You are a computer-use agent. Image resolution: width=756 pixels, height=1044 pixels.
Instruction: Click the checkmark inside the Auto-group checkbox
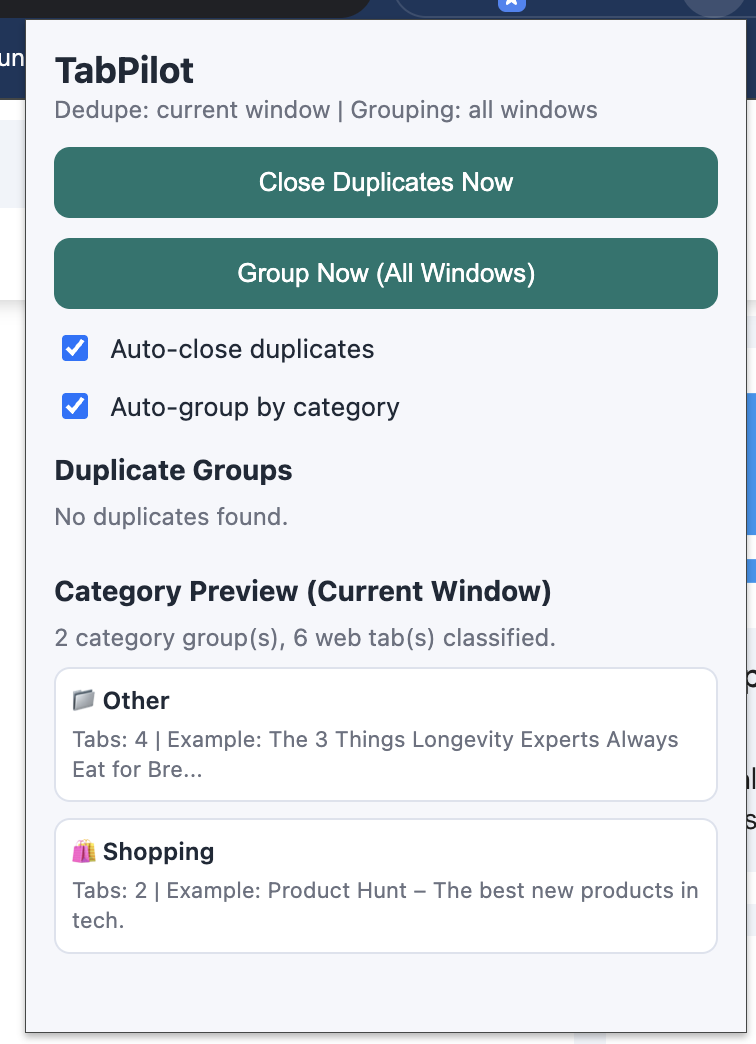point(75,407)
